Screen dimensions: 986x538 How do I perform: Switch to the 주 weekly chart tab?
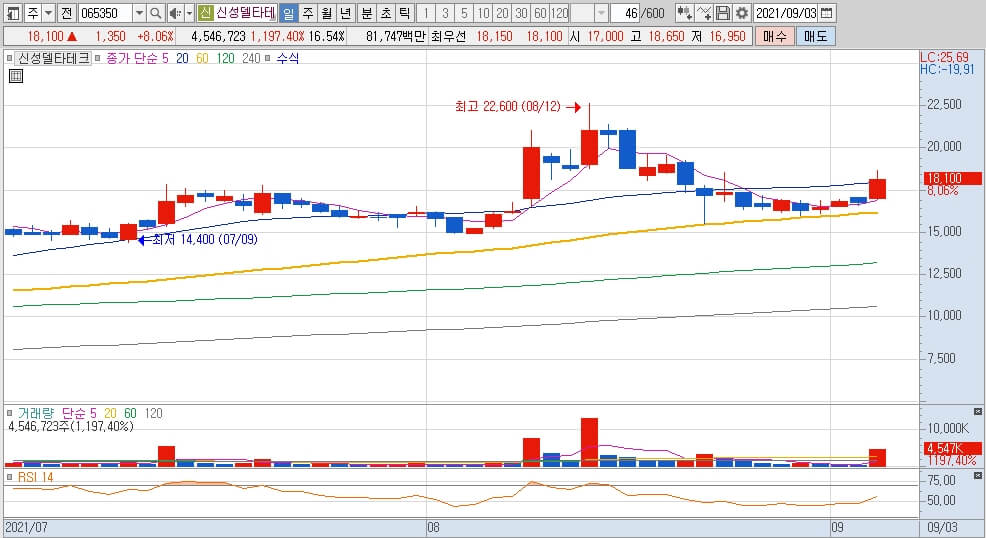coord(308,13)
